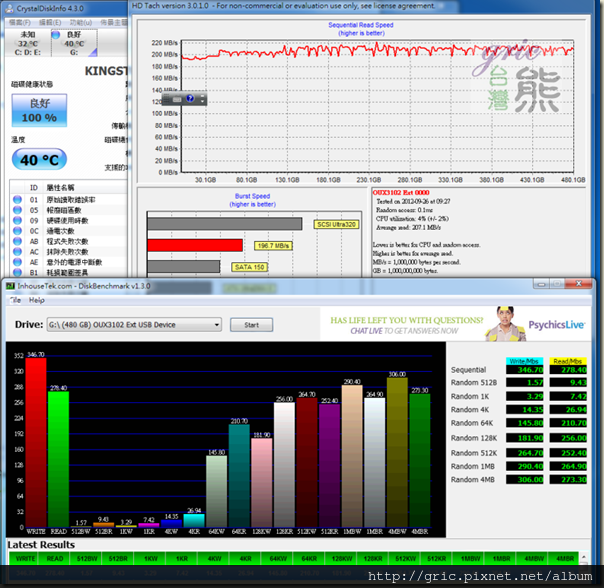604x588 pixels.
Task: Click the language bar drag grip
Action: (x=166, y=99)
